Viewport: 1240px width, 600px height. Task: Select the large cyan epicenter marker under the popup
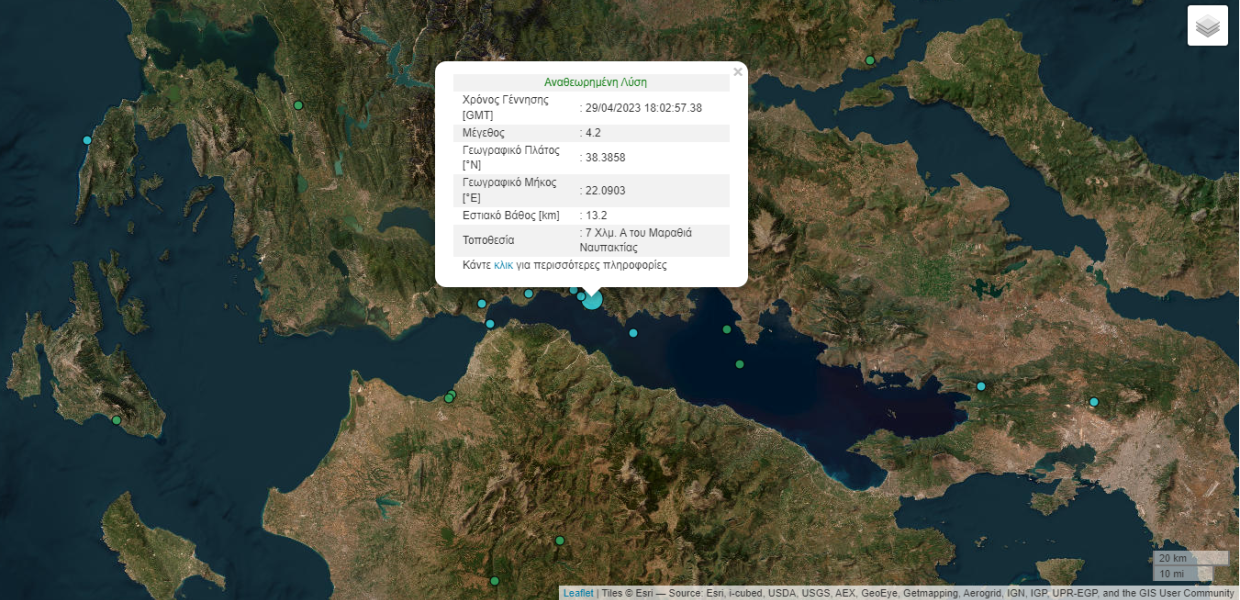coord(592,299)
